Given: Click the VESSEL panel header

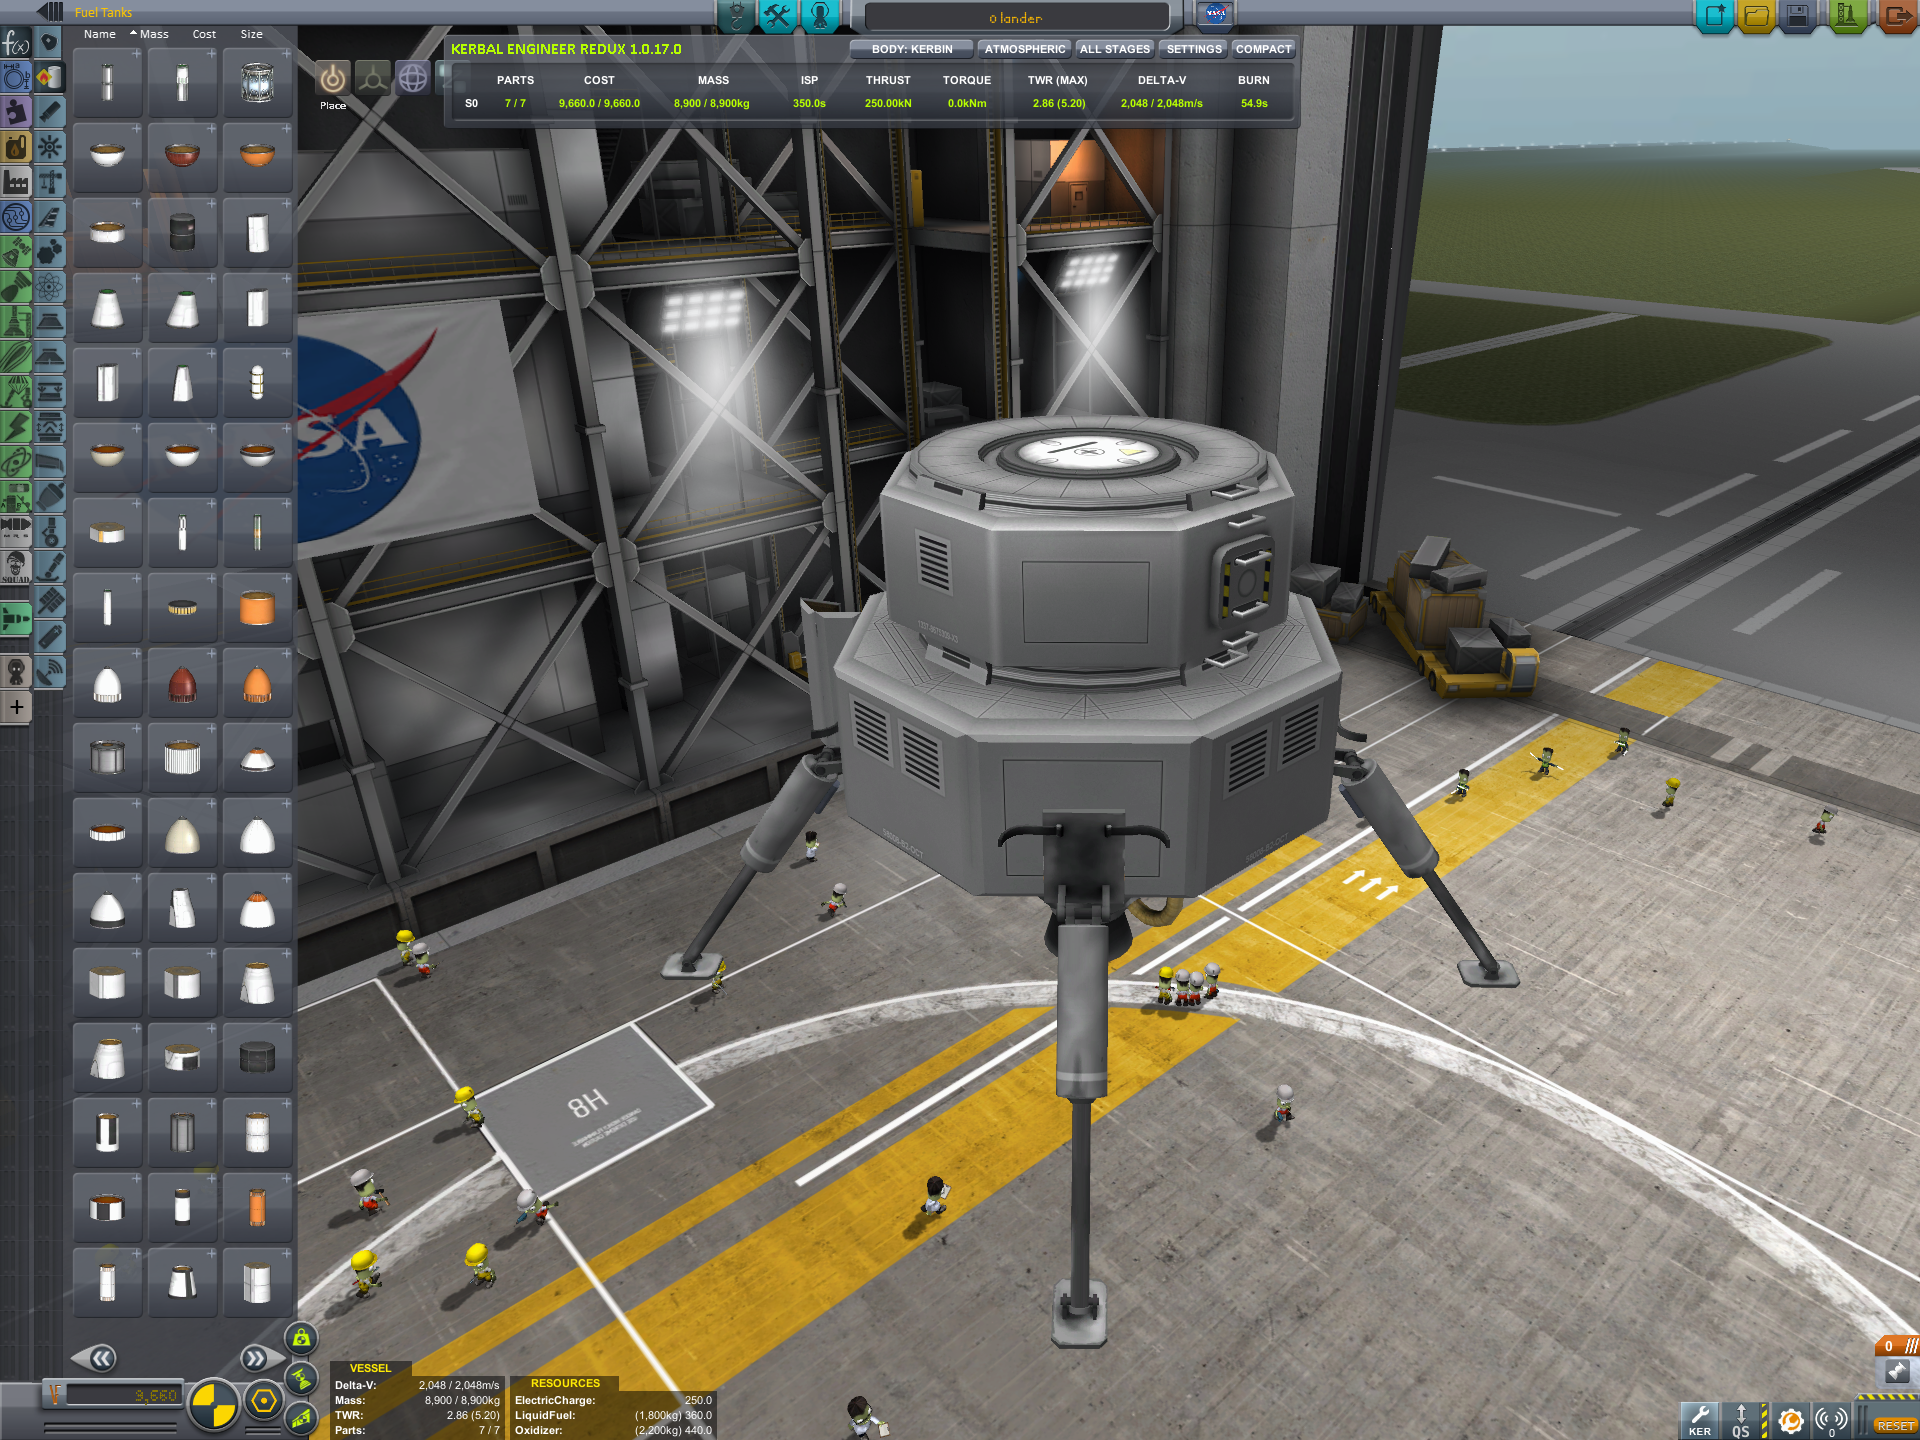Looking at the screenshot, I should 370,1369.
